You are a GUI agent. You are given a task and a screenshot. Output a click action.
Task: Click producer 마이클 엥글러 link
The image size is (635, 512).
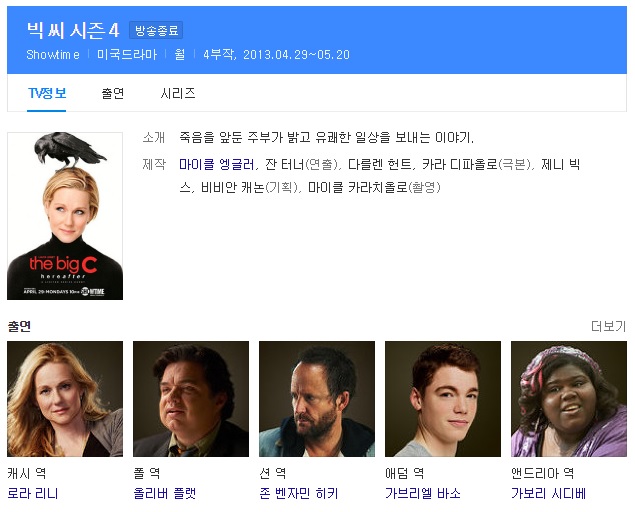pos(217,163)
